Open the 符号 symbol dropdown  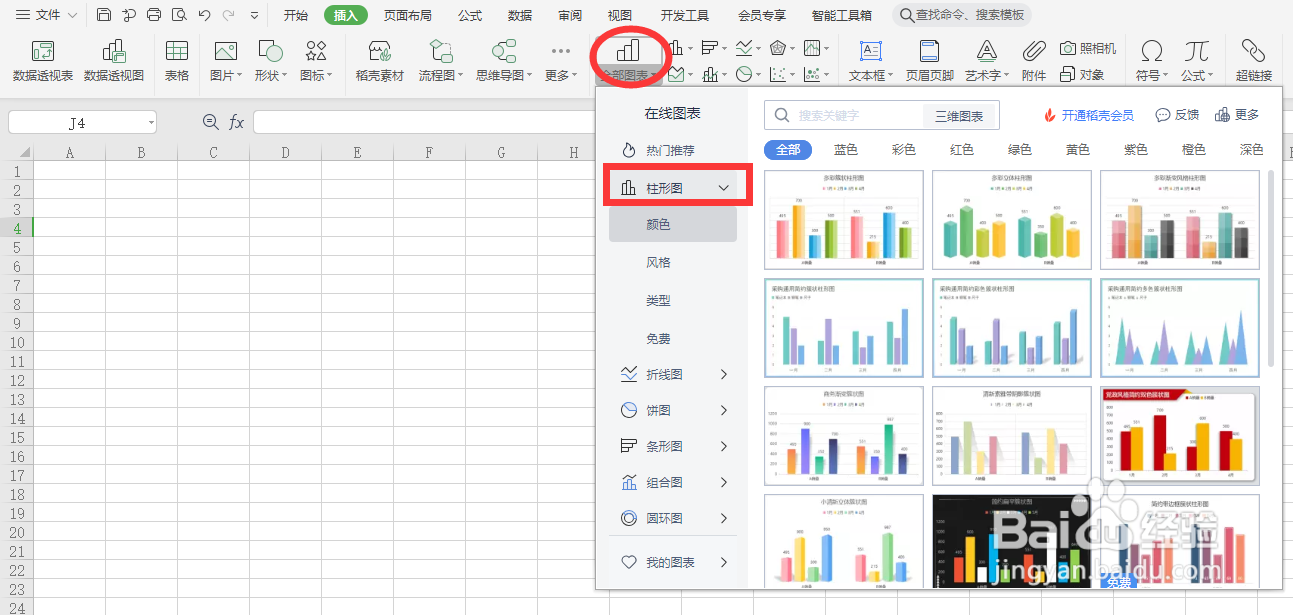(1152, 75)
